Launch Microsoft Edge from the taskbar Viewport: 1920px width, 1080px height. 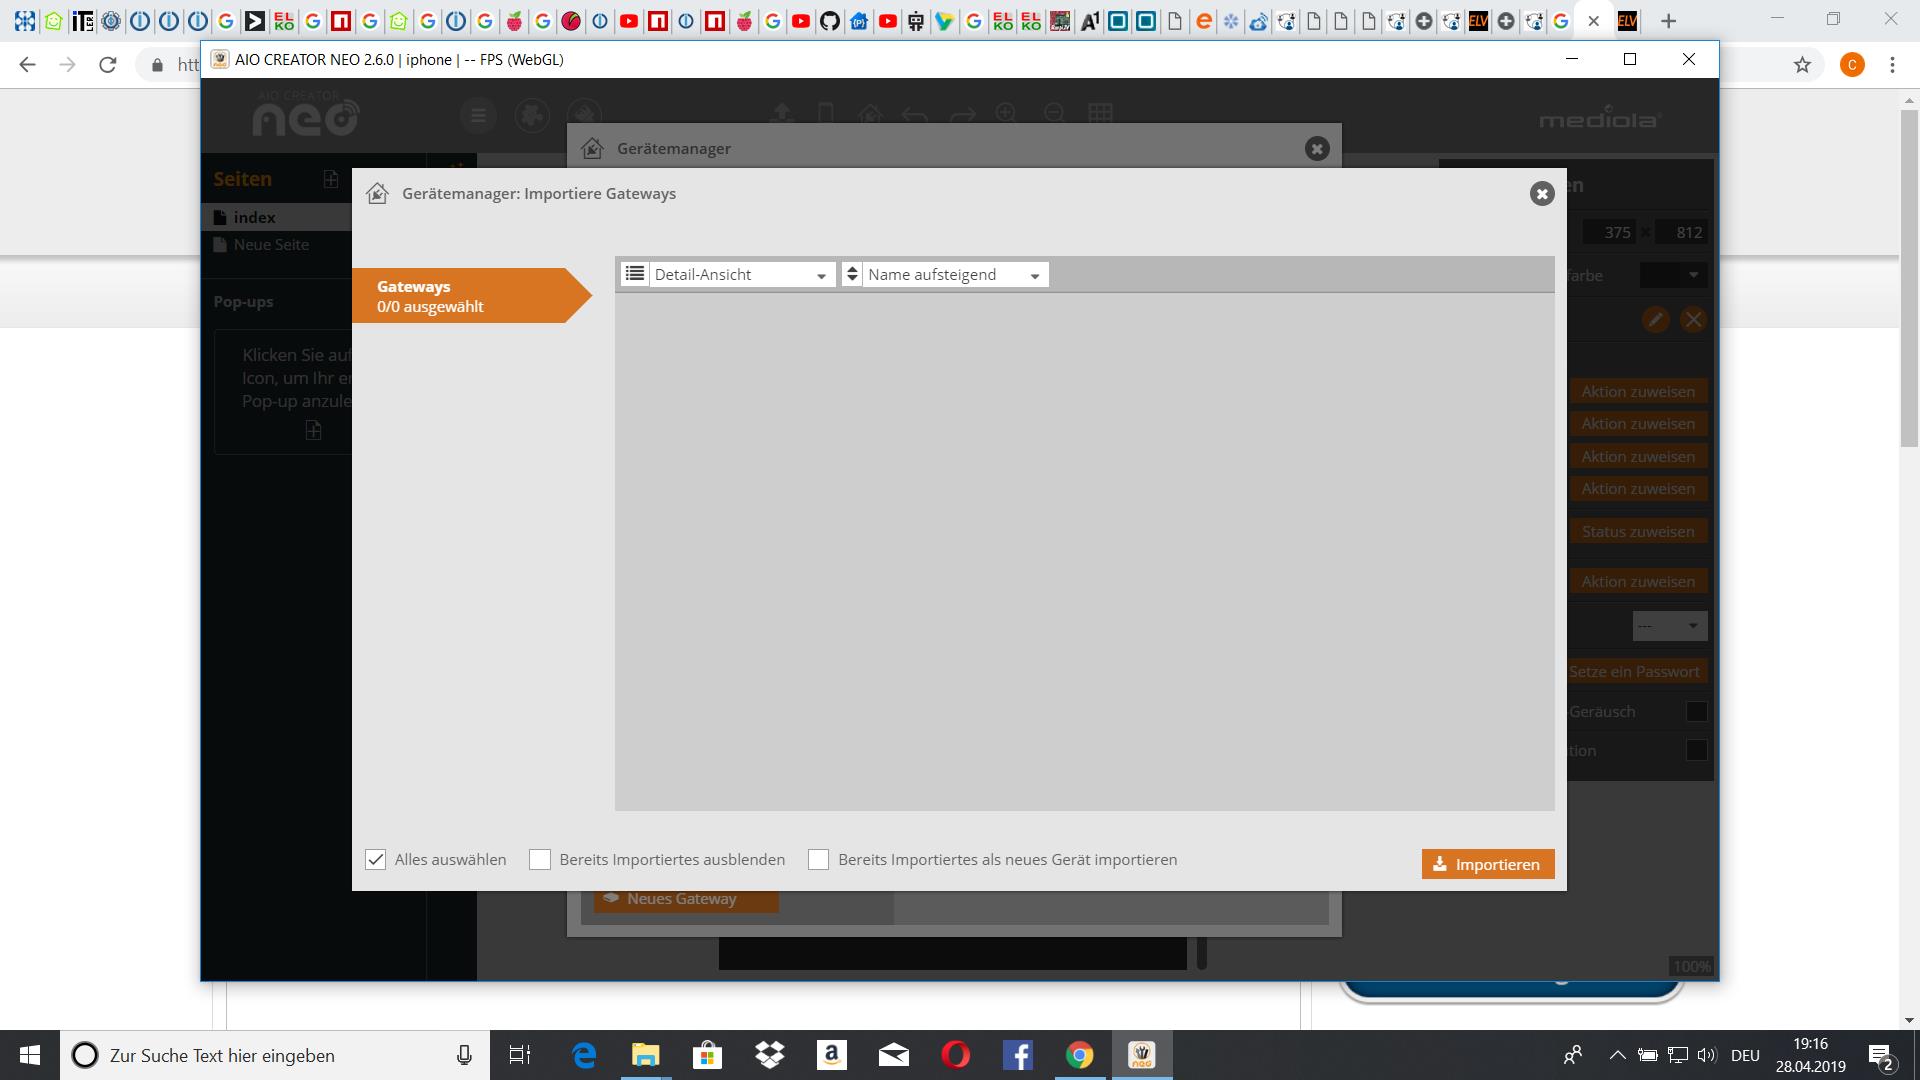tap(584, 1055)
